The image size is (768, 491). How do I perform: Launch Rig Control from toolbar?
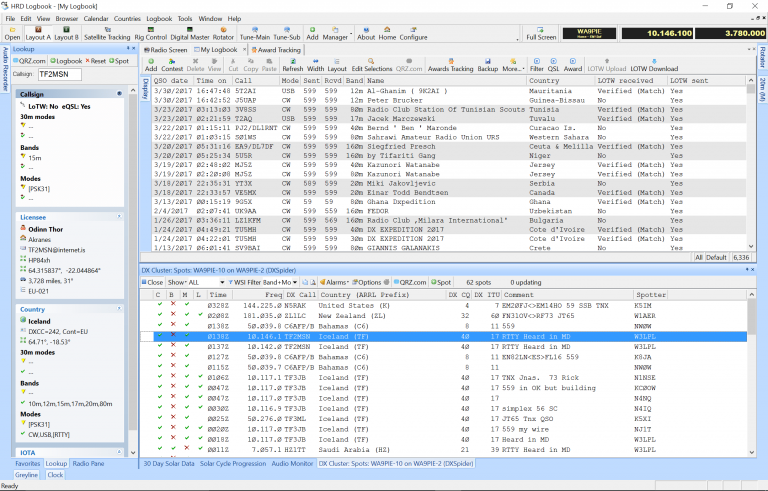[x=150, y=33]
